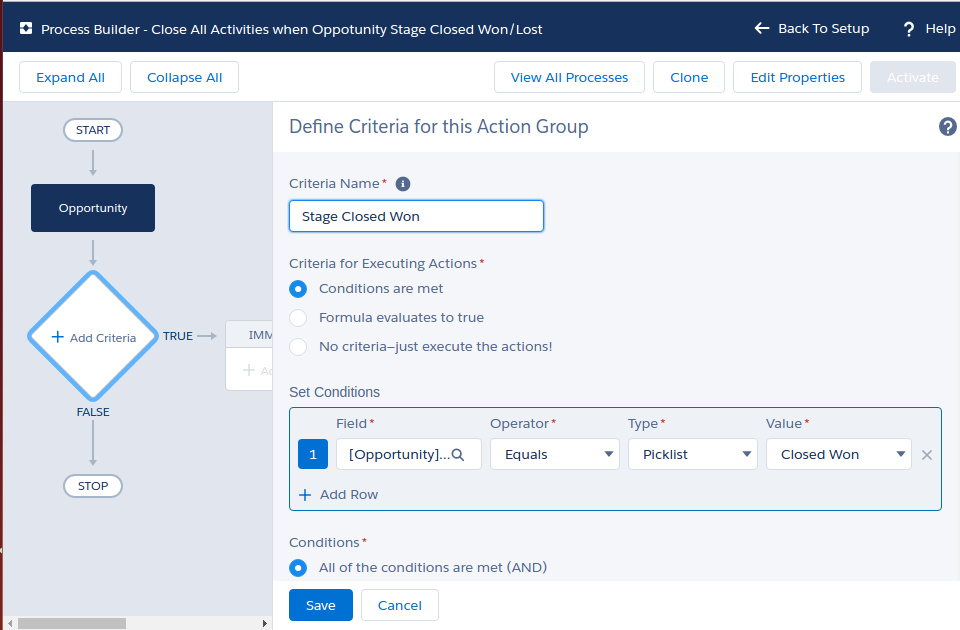Choose 'No criteria—just execute the actions!'
Image resolution: width=960 pixels, height=630 pixels.
tap(298, 347)
